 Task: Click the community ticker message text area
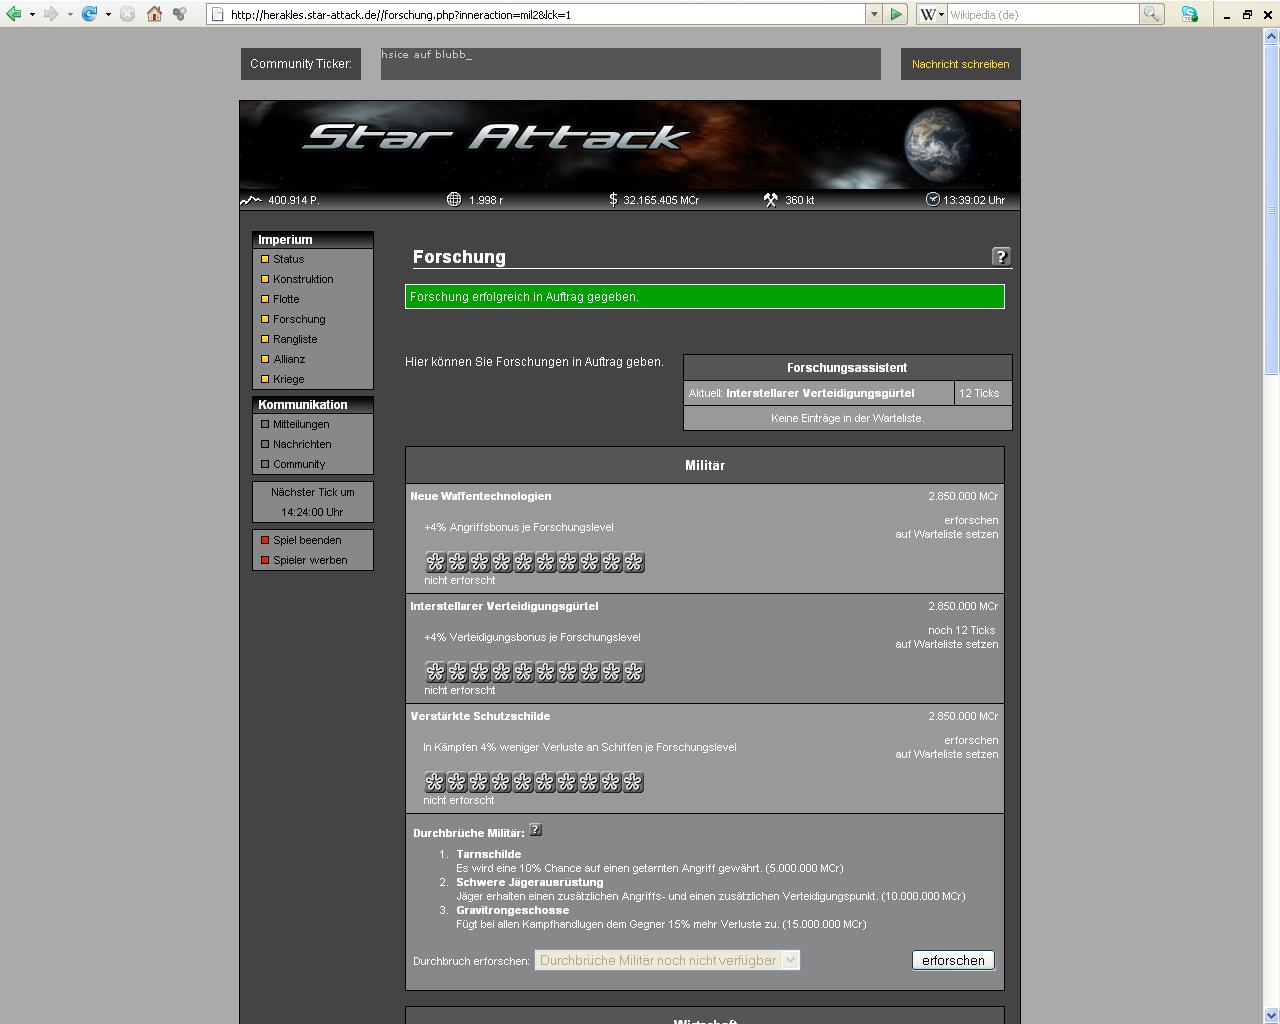click(630, 63)
